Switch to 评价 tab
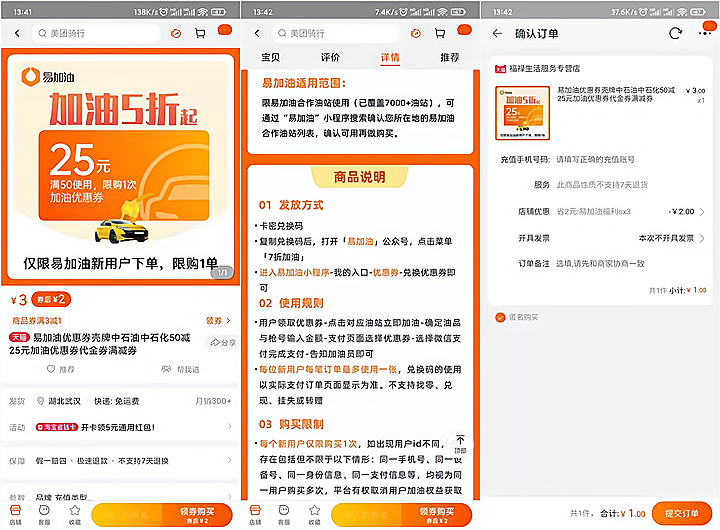Image resolution: width=720 pixels, height=530 pixels. [x=330, y=57]
